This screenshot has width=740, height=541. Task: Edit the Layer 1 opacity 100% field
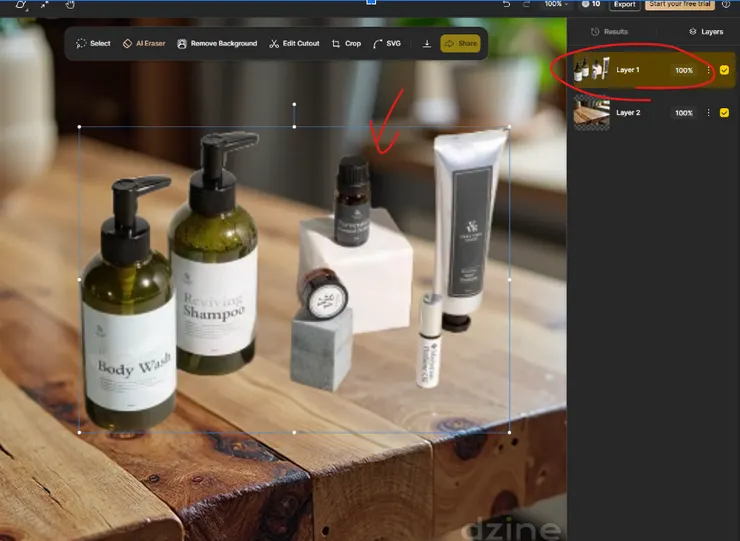683,70
